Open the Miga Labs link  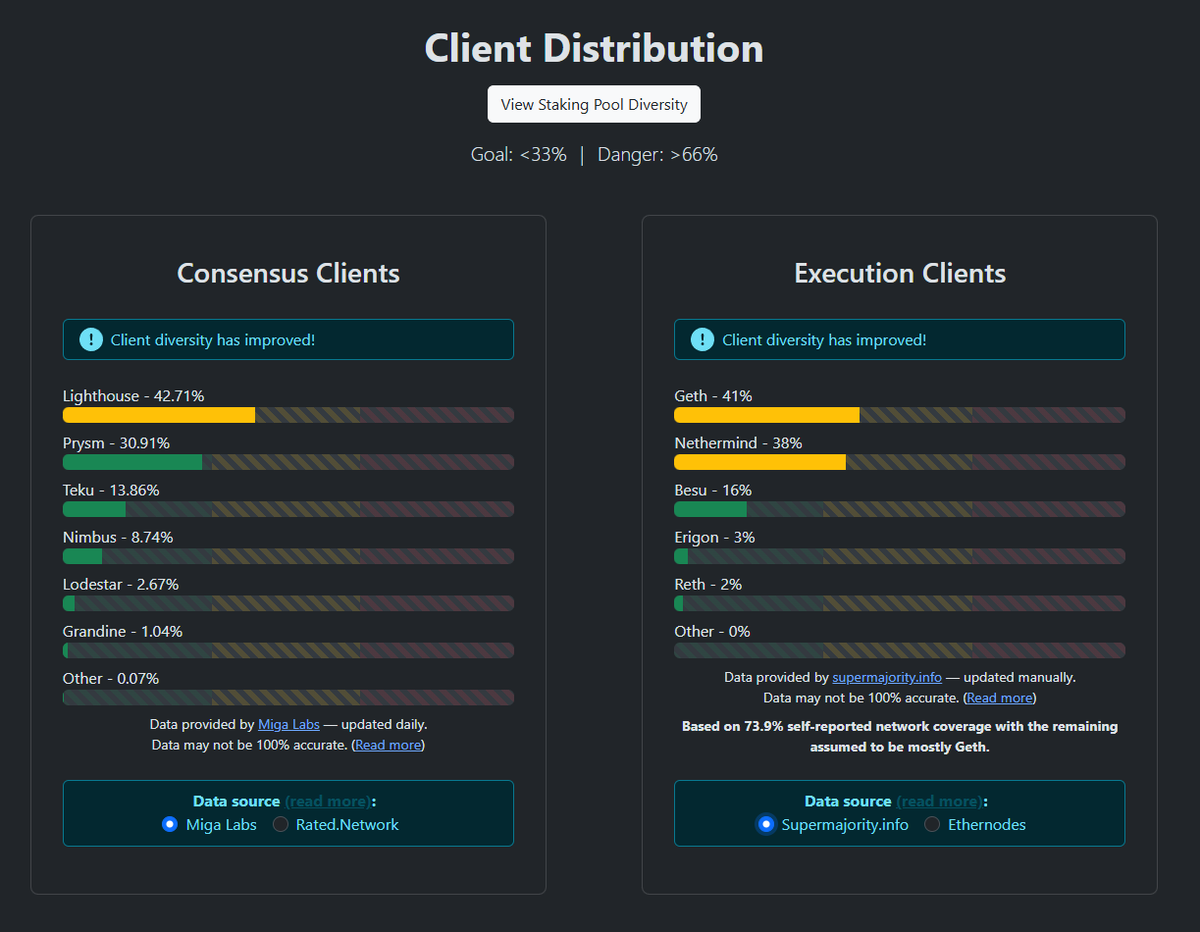tap(289, 724)
